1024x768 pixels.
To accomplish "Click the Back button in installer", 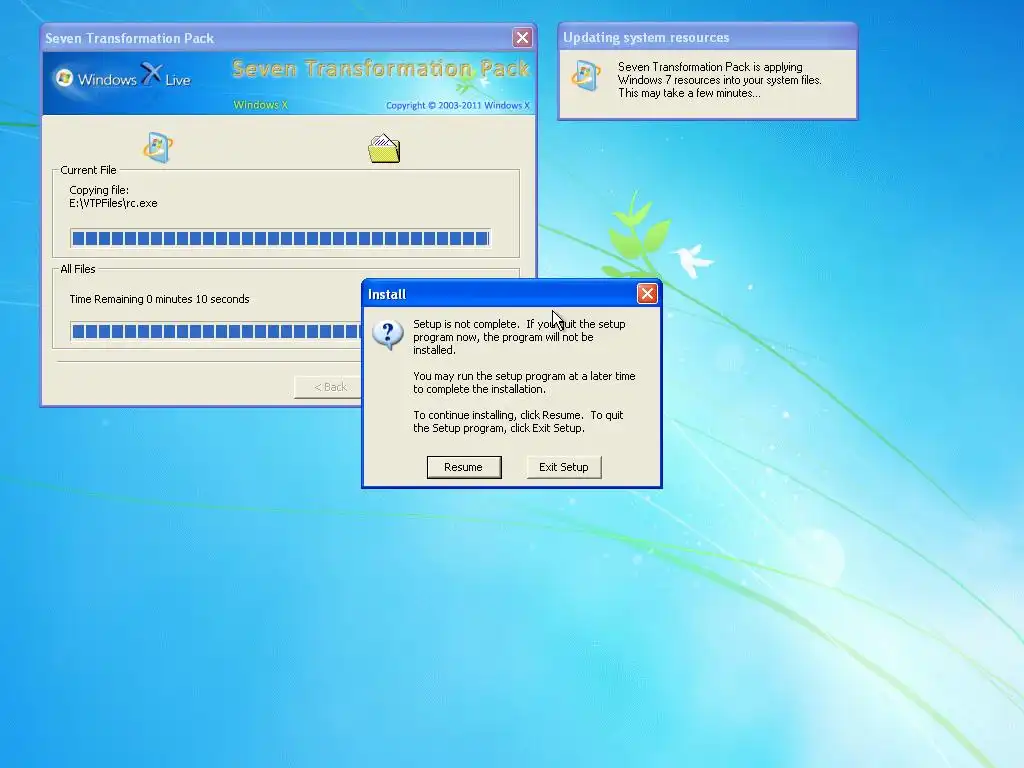I will click(327, 387).
